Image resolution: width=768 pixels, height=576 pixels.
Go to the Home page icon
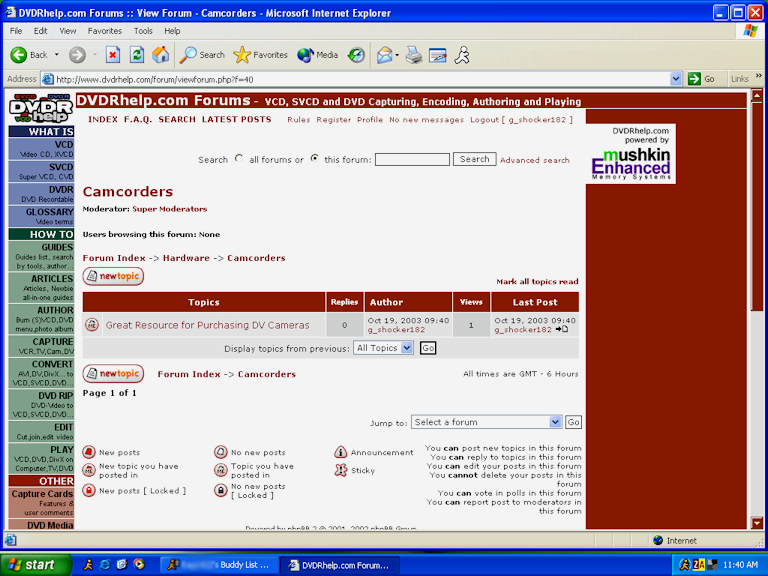[x=160, y=55]
